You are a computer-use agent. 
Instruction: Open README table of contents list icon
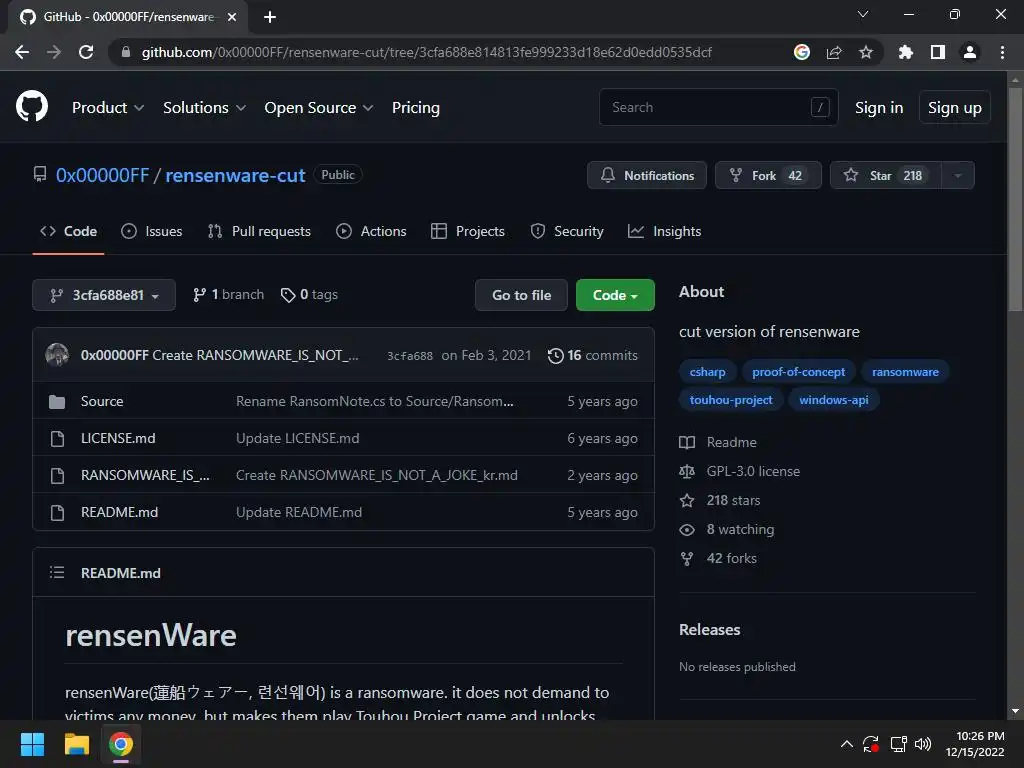click(57, 573)
